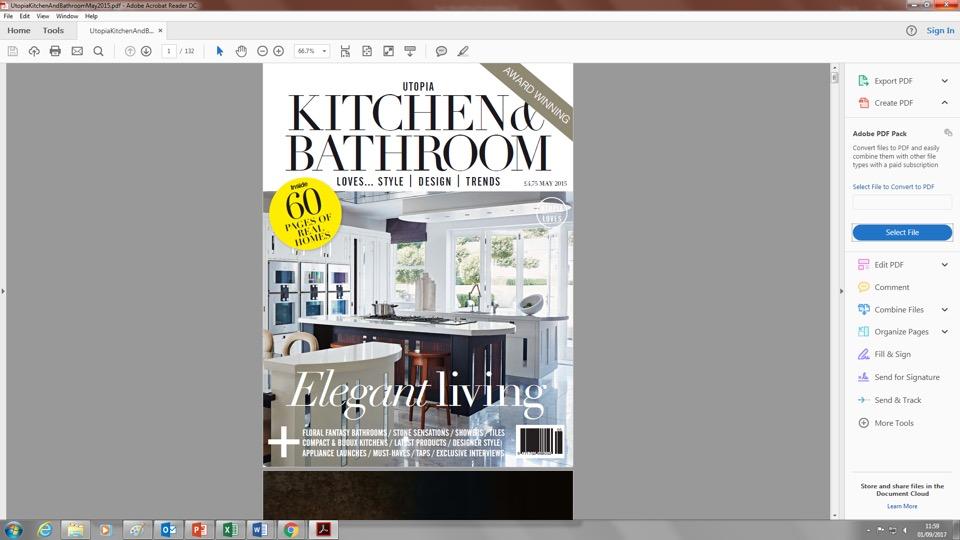This screenshot has height=540, width=960.
Task: Open the View menu
Action: point(43,16)
